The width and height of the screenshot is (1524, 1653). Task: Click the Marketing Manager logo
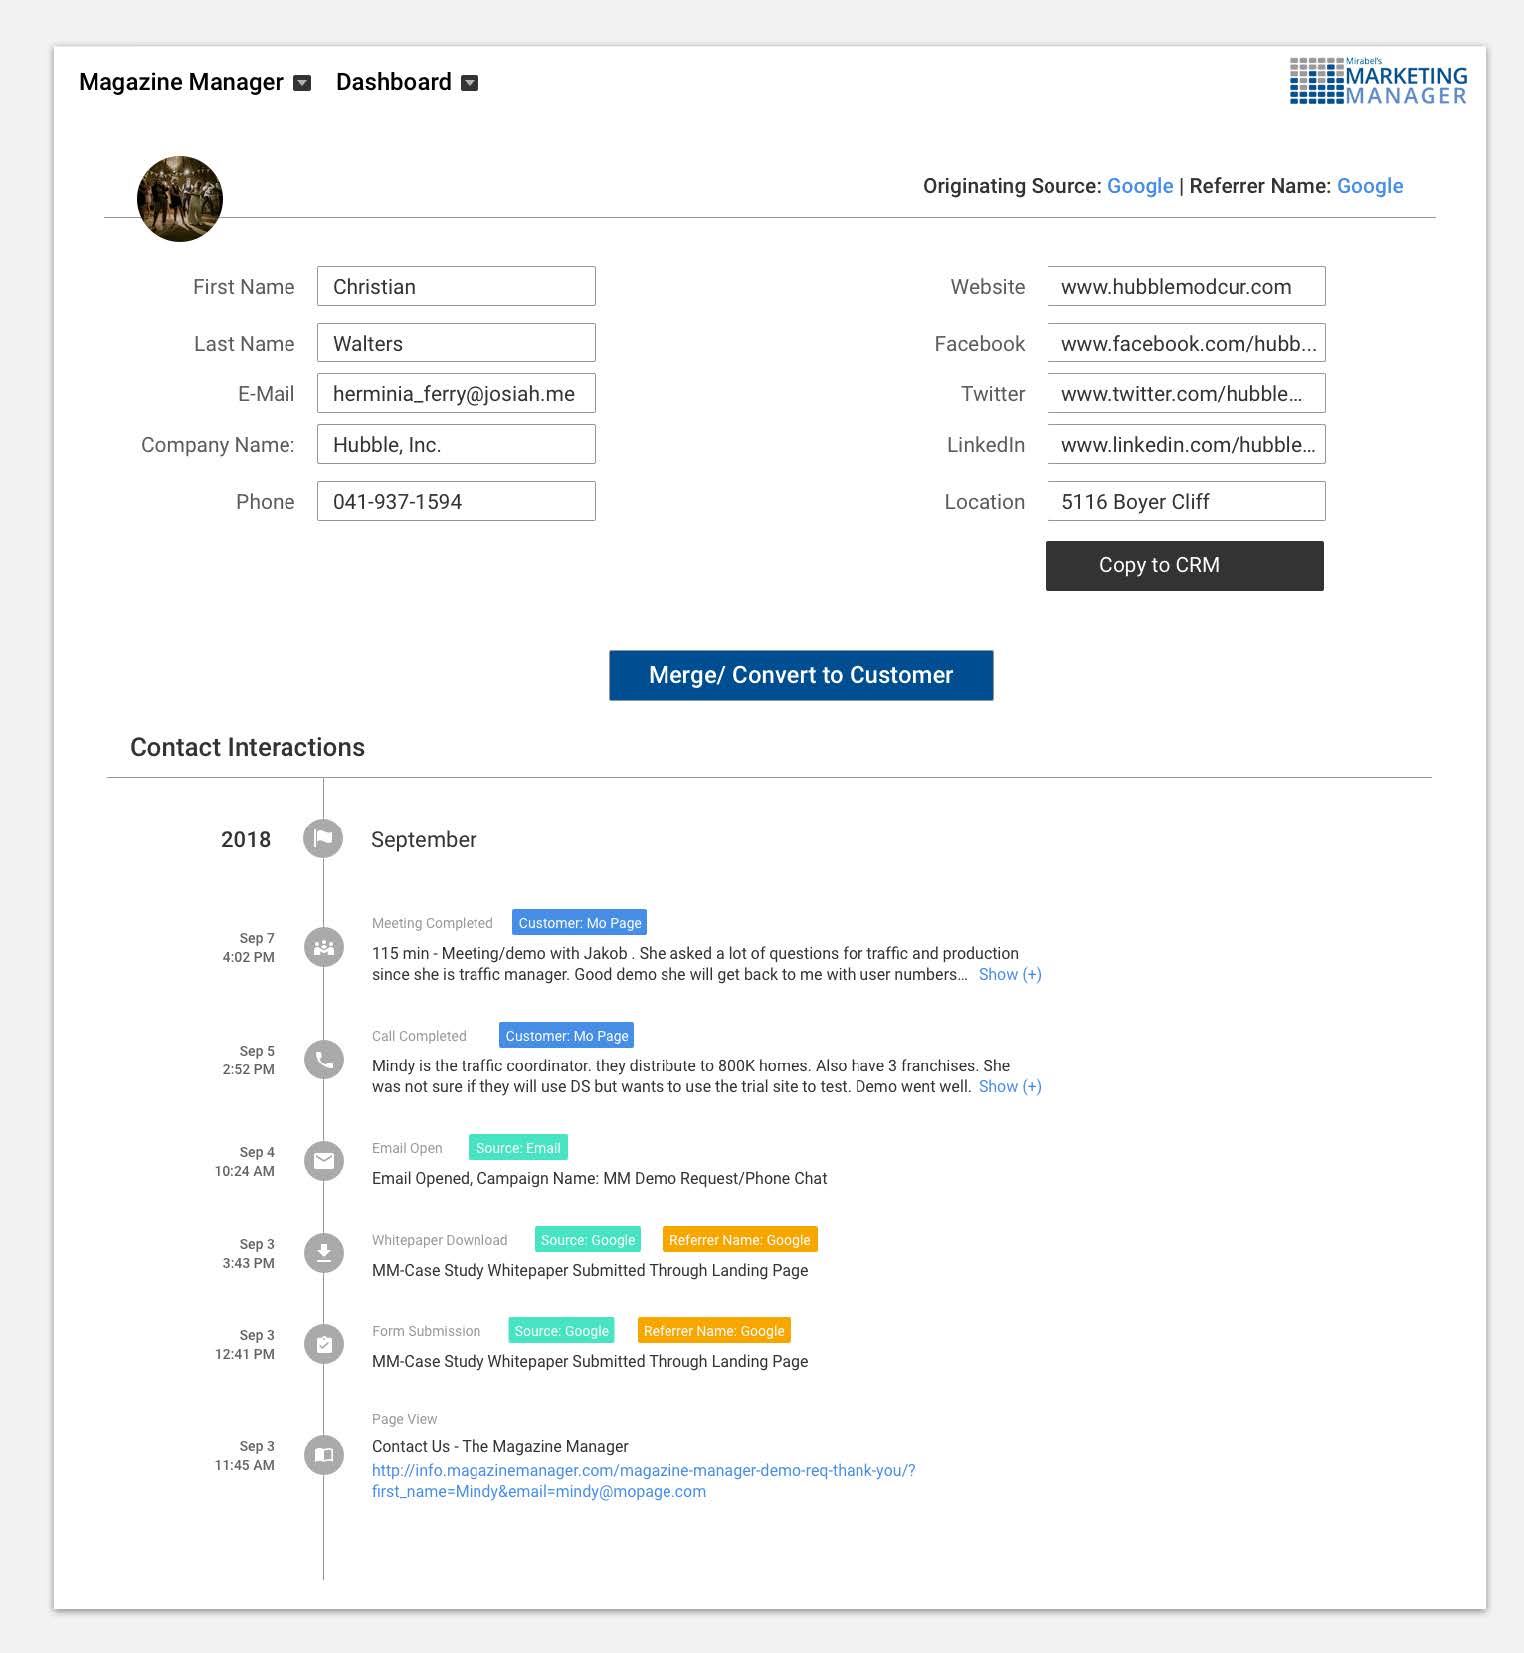coord(1378,81)
